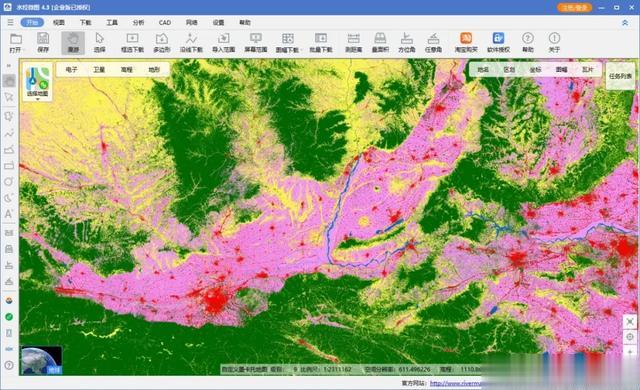This screenshot has height=390, width=640.
Task: Switch to the CAD ribbon tab
Action: coord(164,22)
